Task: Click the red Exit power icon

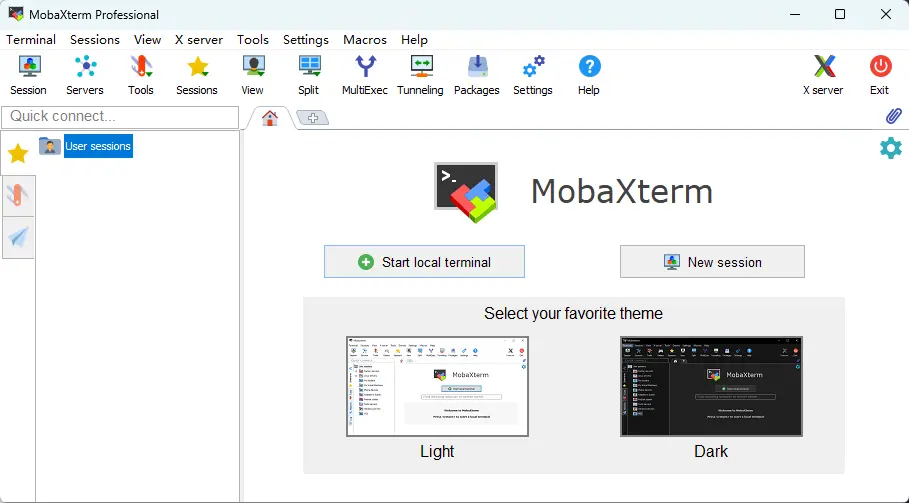Action: pyautogui.click(x=880, y=66)
